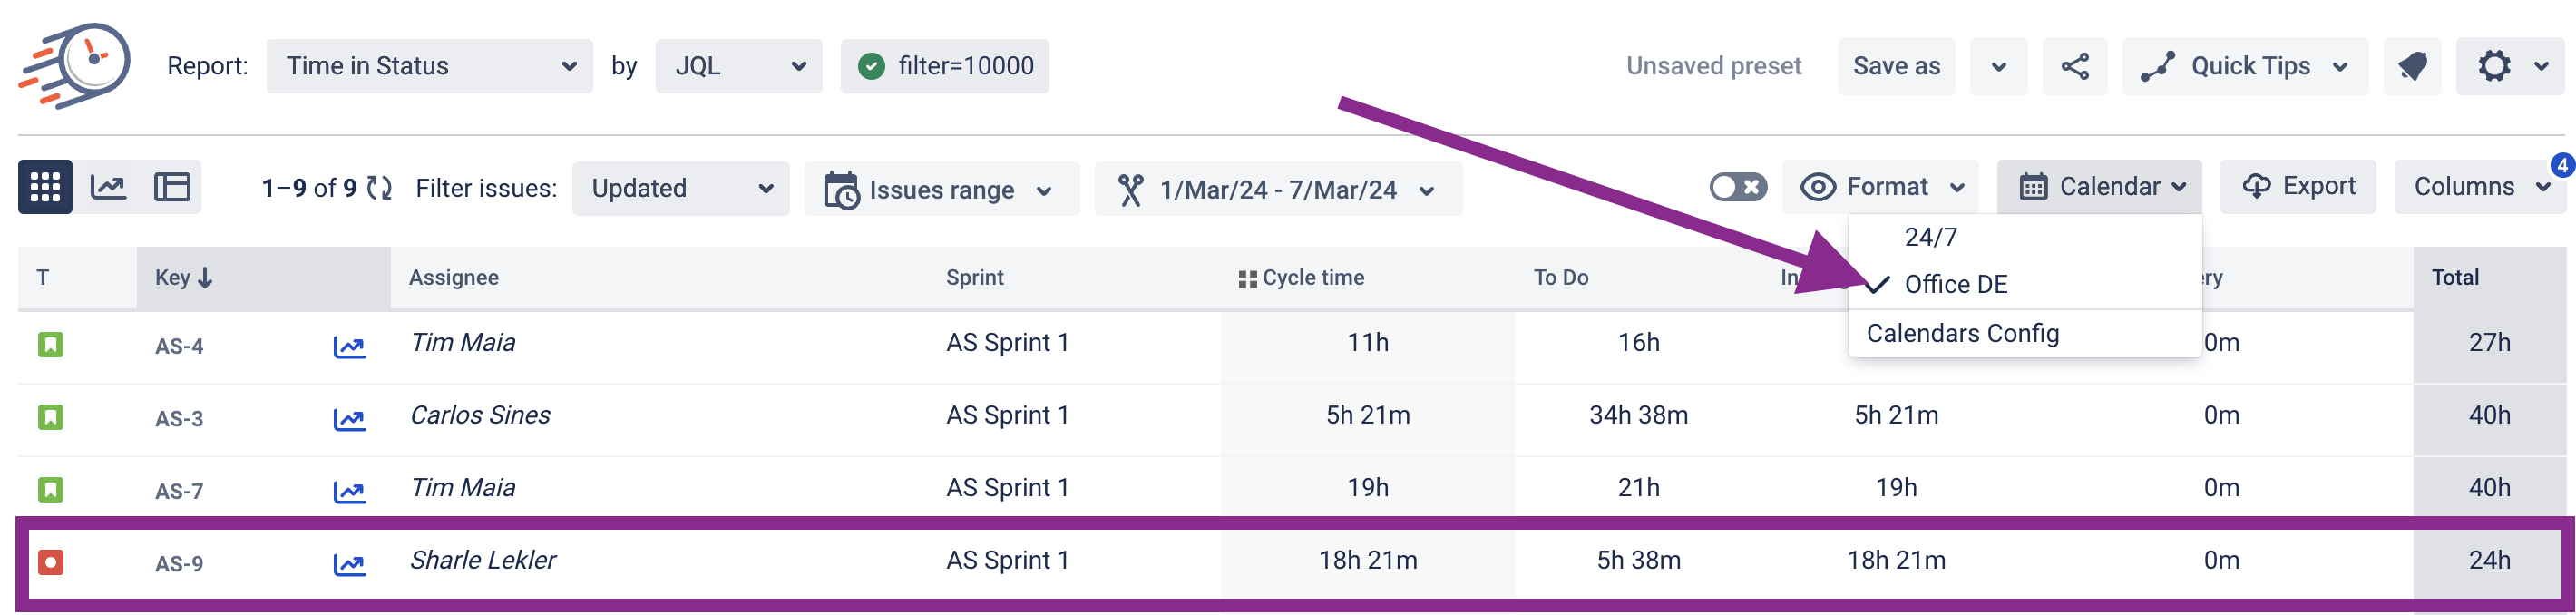Click the Save as button
2576x615 pixels.
click(1896, 66)
